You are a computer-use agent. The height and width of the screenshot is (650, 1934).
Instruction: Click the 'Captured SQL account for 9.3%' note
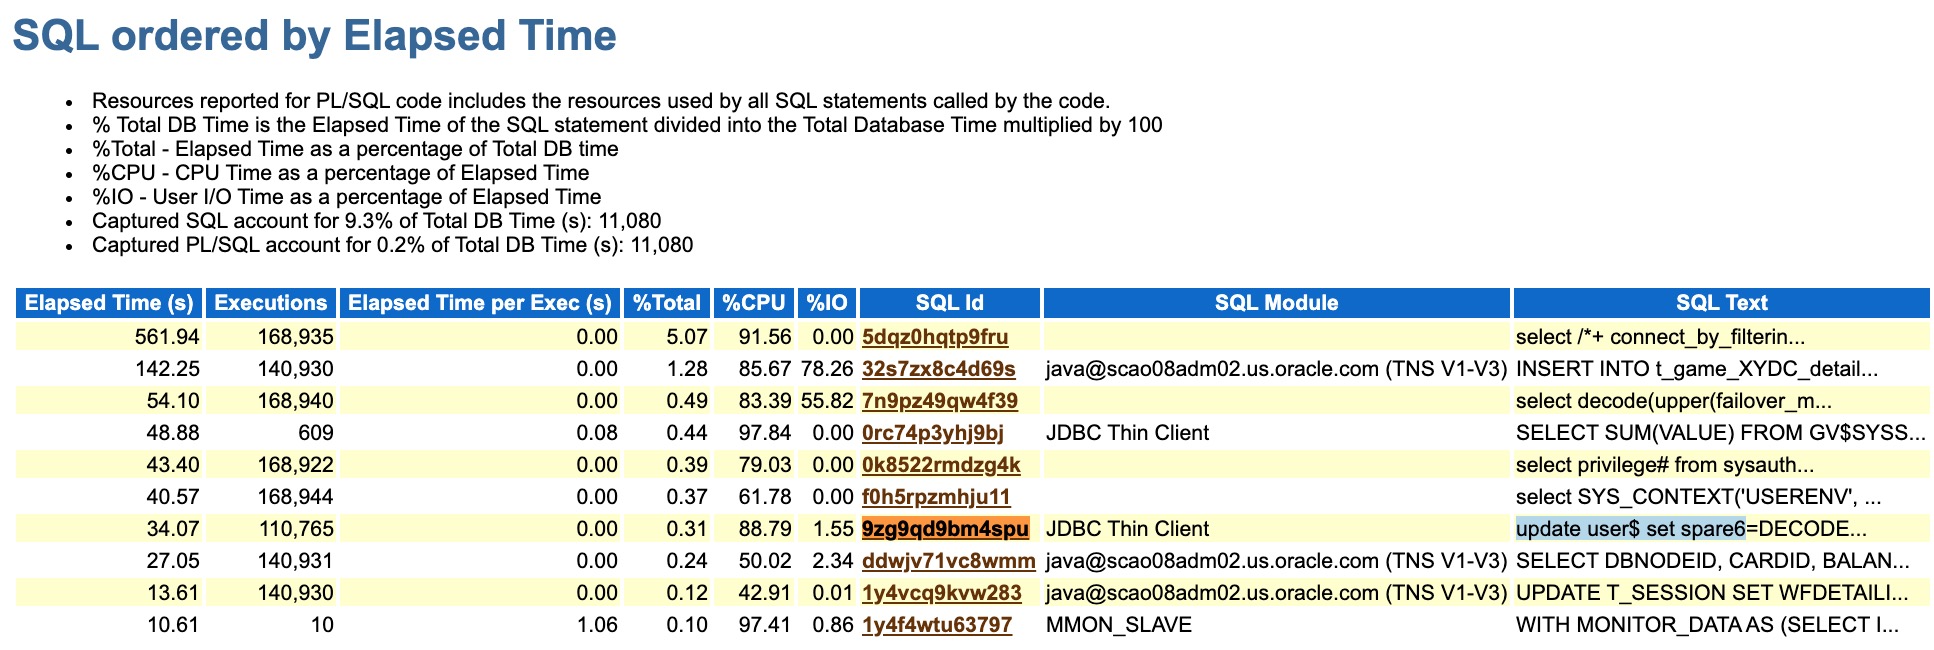point(376,221)
